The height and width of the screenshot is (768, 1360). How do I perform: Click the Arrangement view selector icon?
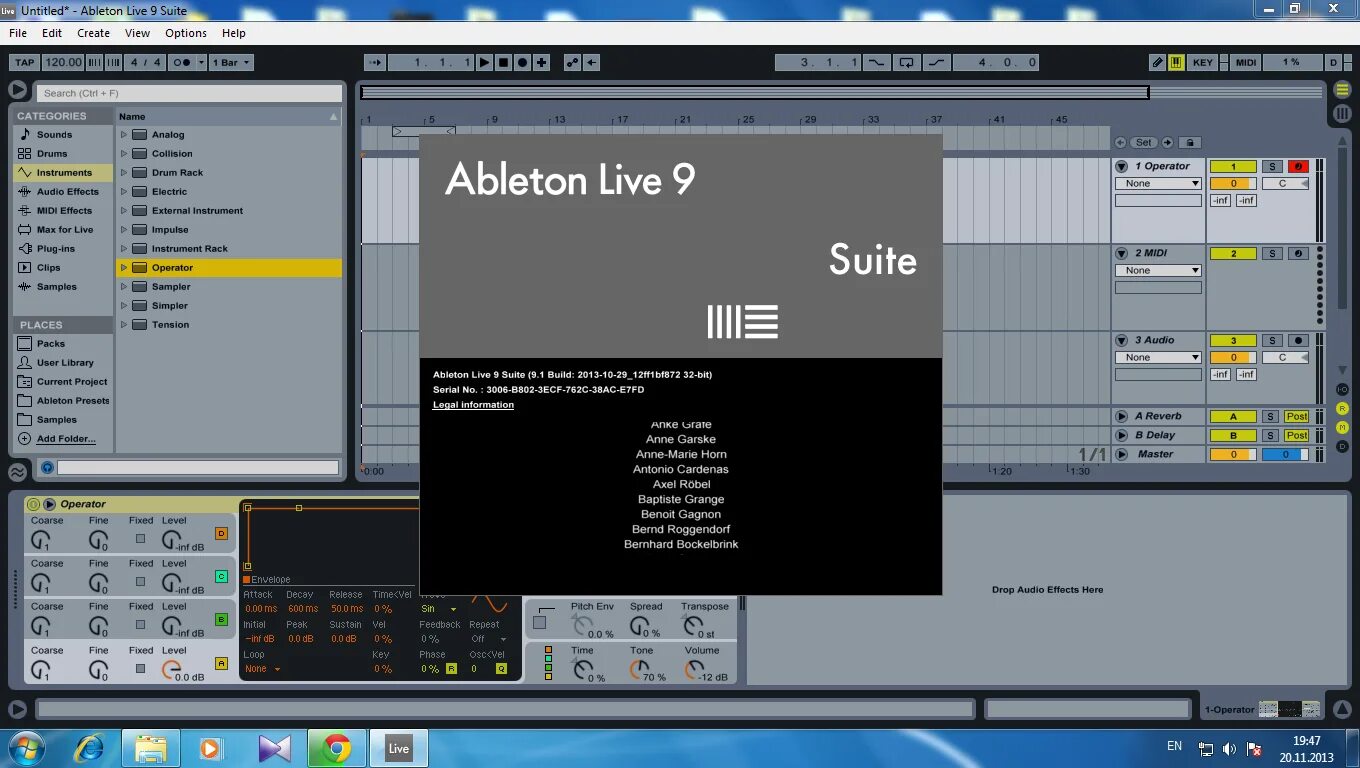click(x=1342, y=90)
